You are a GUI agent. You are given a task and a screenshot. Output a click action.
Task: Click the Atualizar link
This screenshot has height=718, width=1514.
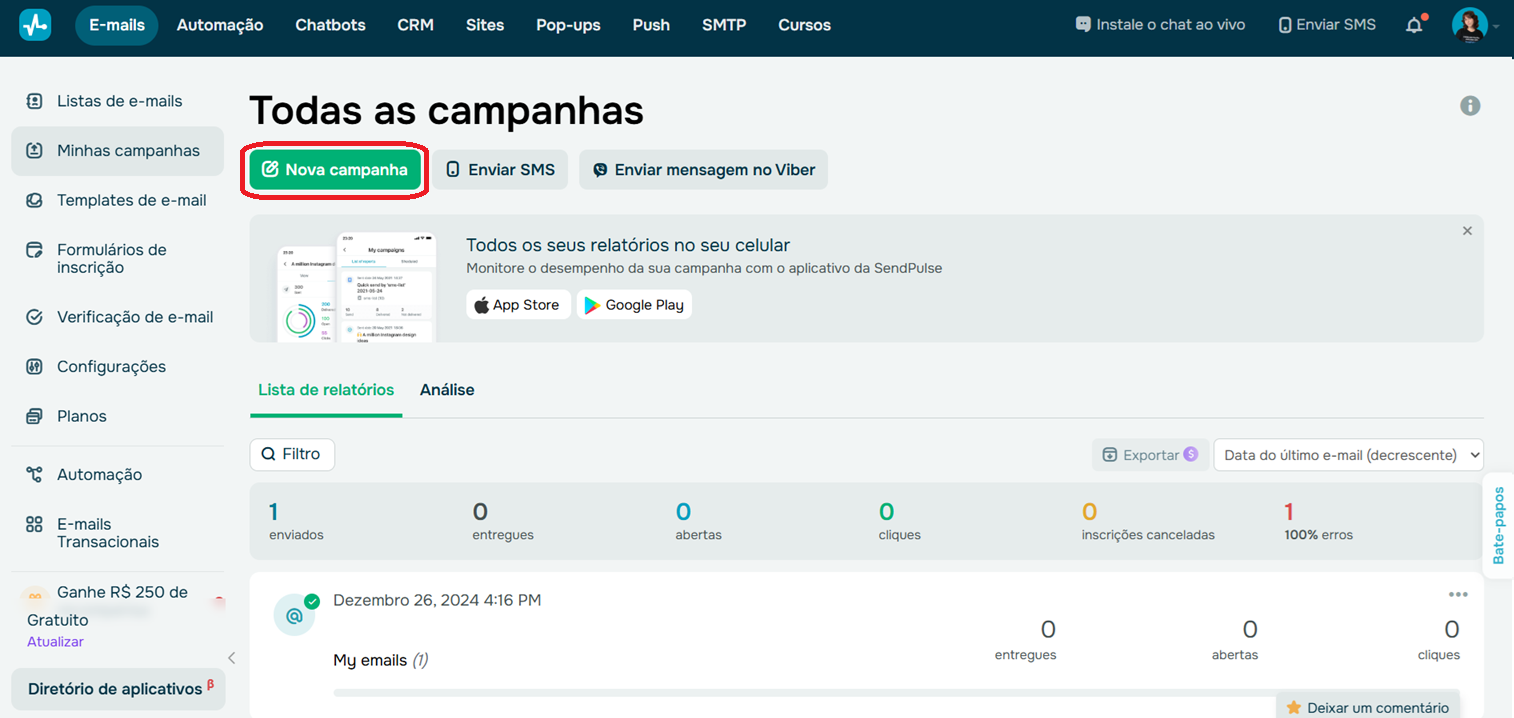tap(55, 642)
